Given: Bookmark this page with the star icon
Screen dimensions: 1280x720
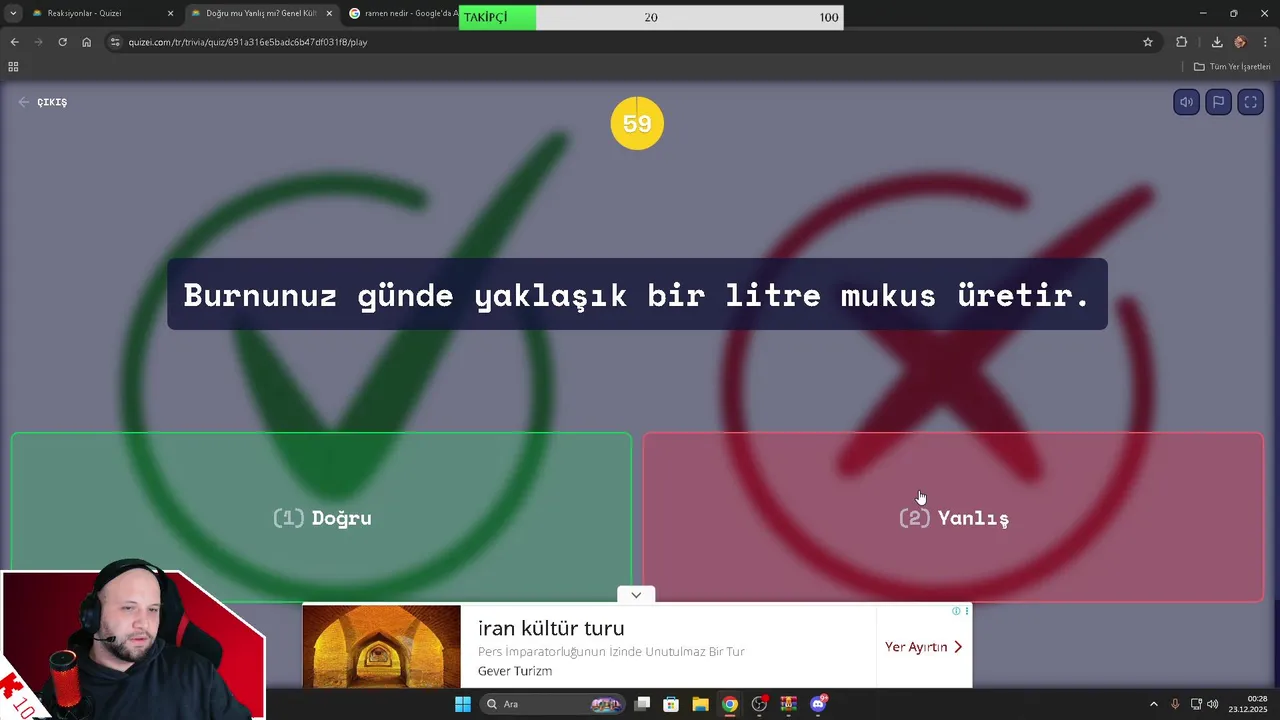Looking at the screenshot, I should tap(1148, 42).
